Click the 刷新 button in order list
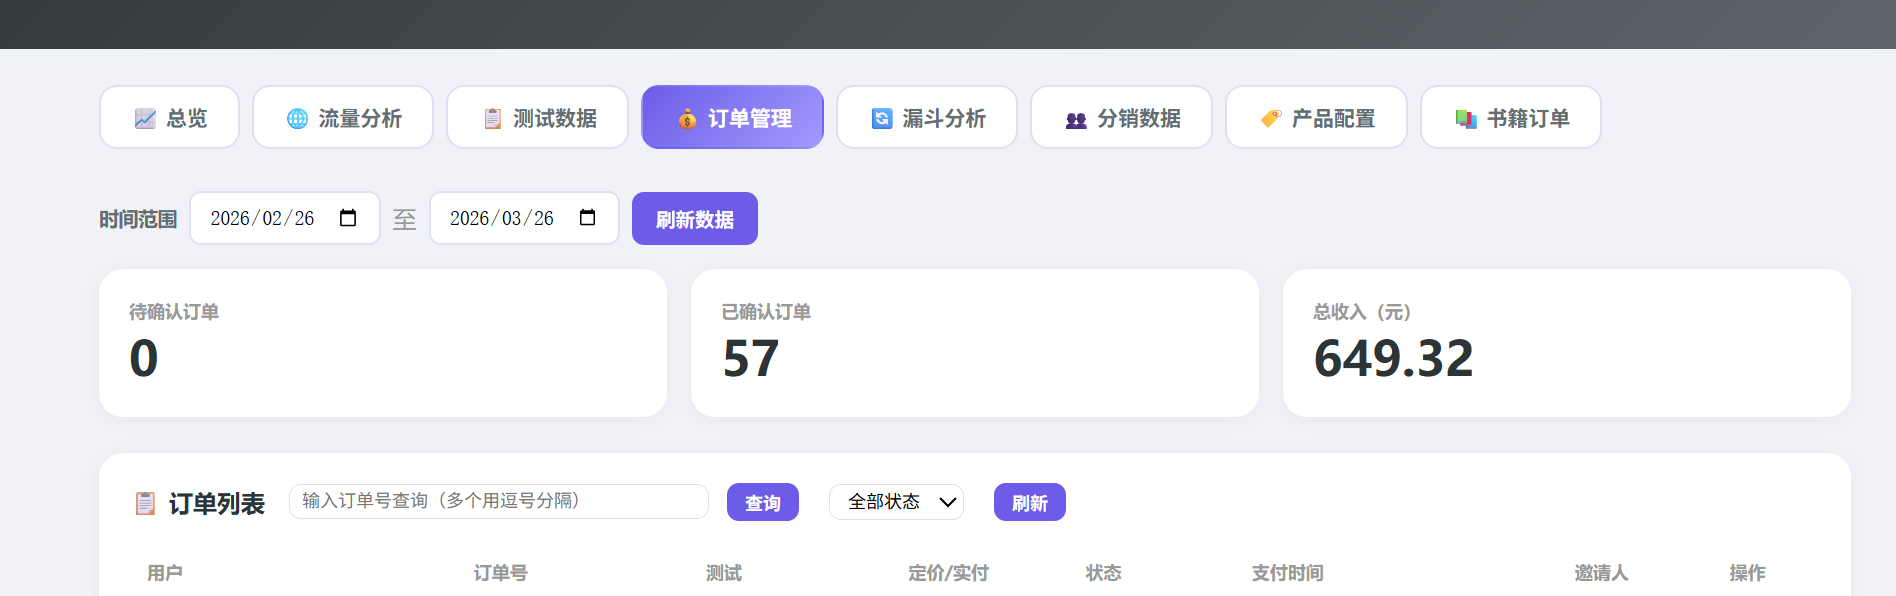This screenshot has width=1896, height=596. click(x=1030, y=502)
